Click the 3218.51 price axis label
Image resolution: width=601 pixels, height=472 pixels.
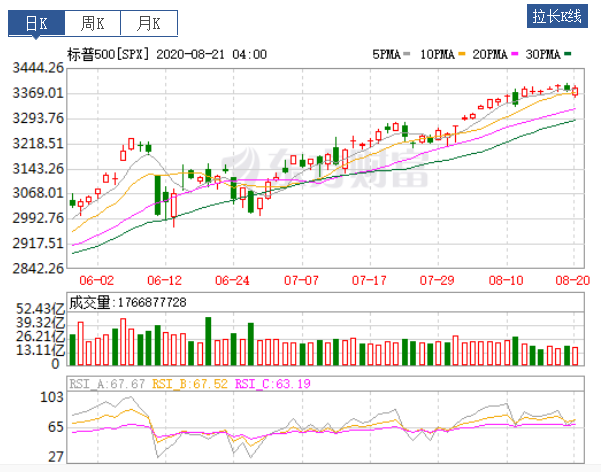click(38, 143)
